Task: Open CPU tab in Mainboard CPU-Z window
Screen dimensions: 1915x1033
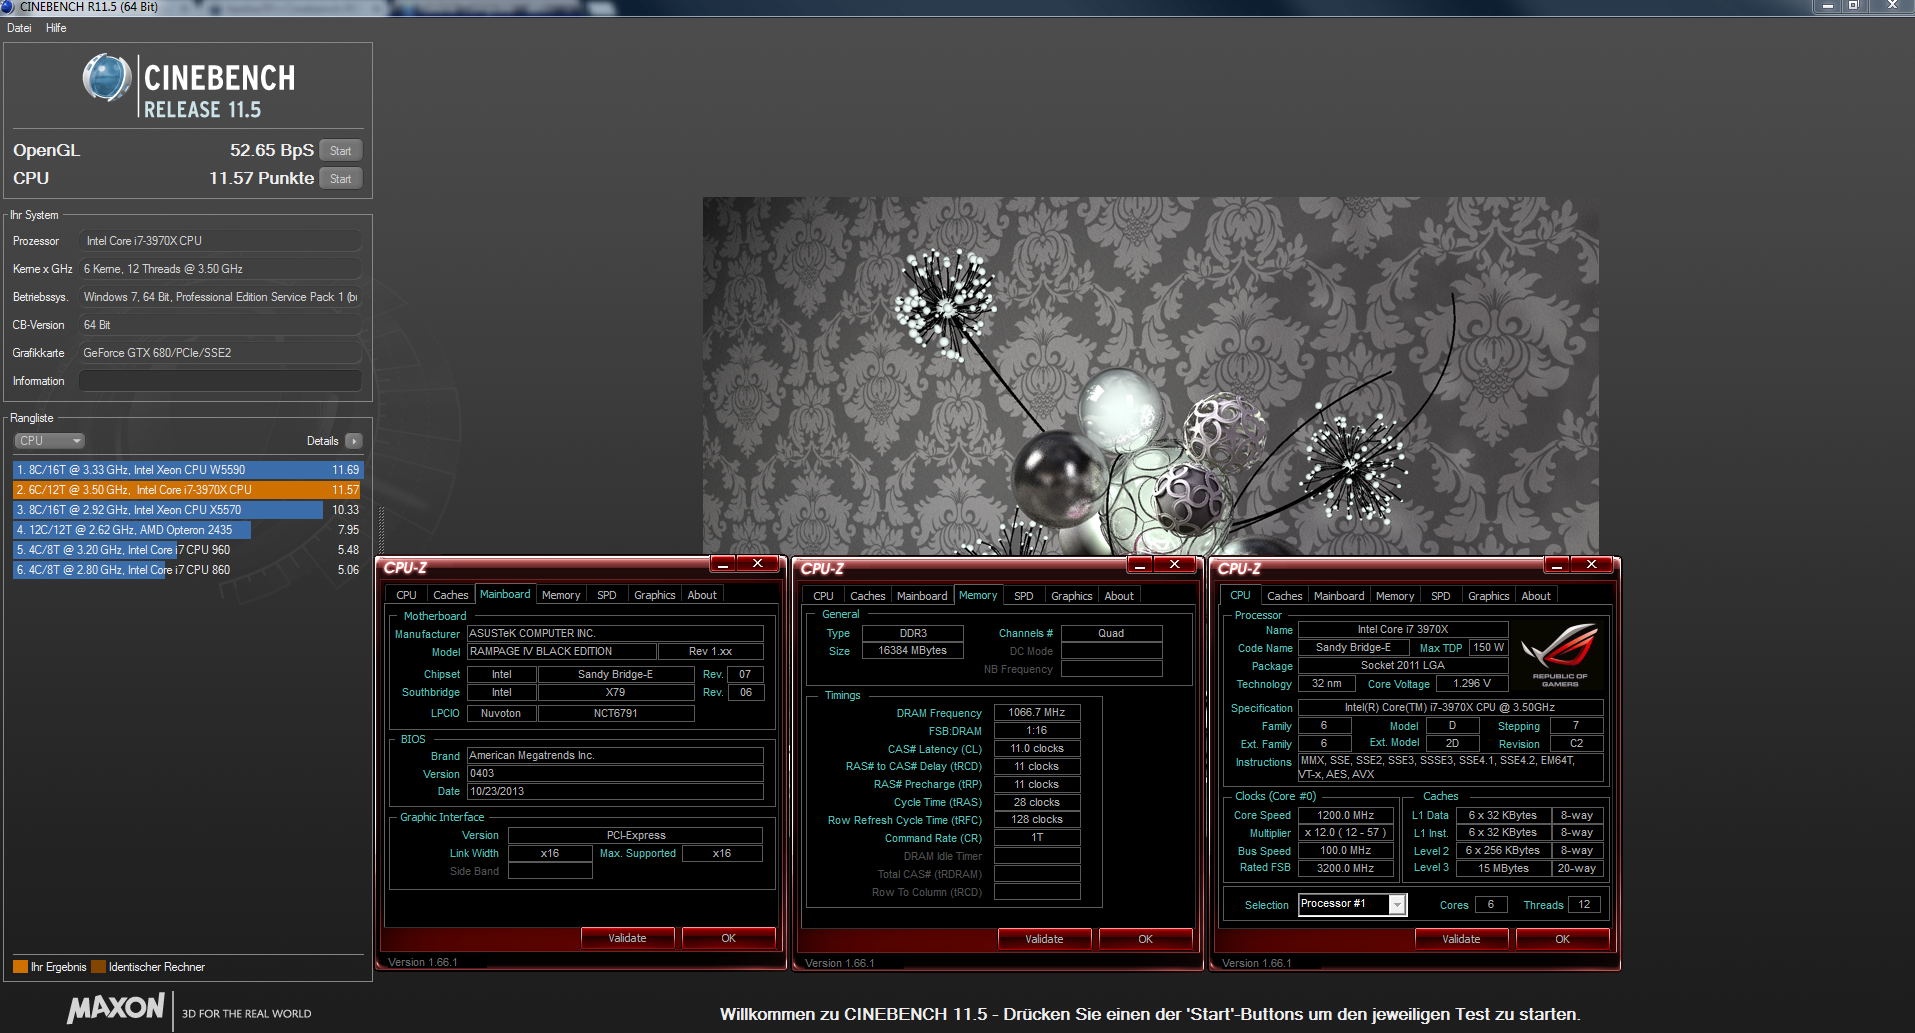Action: point(406,595)
